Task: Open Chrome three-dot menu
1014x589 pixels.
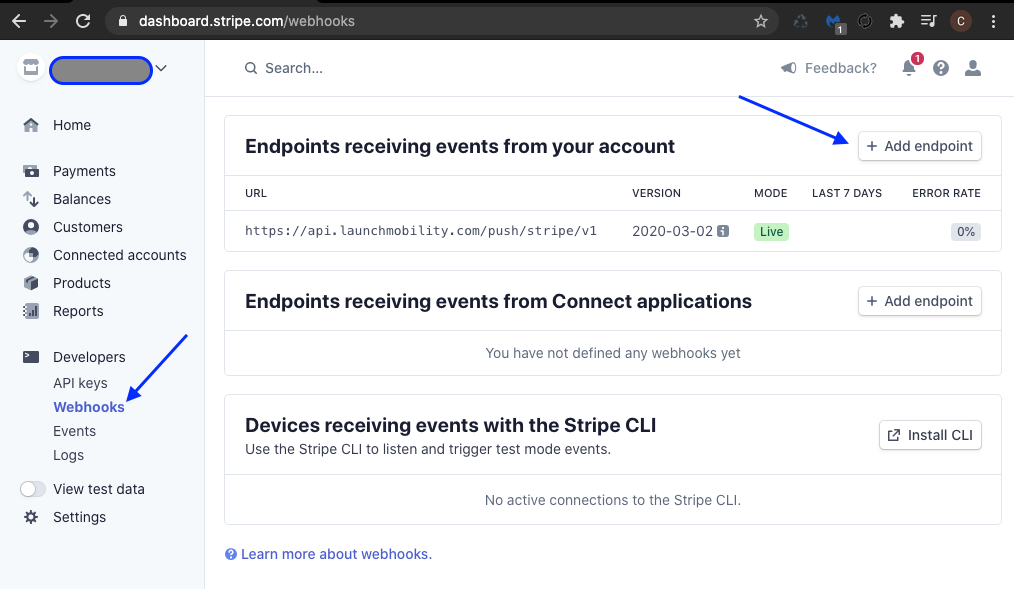Action: tap(993, 21)
